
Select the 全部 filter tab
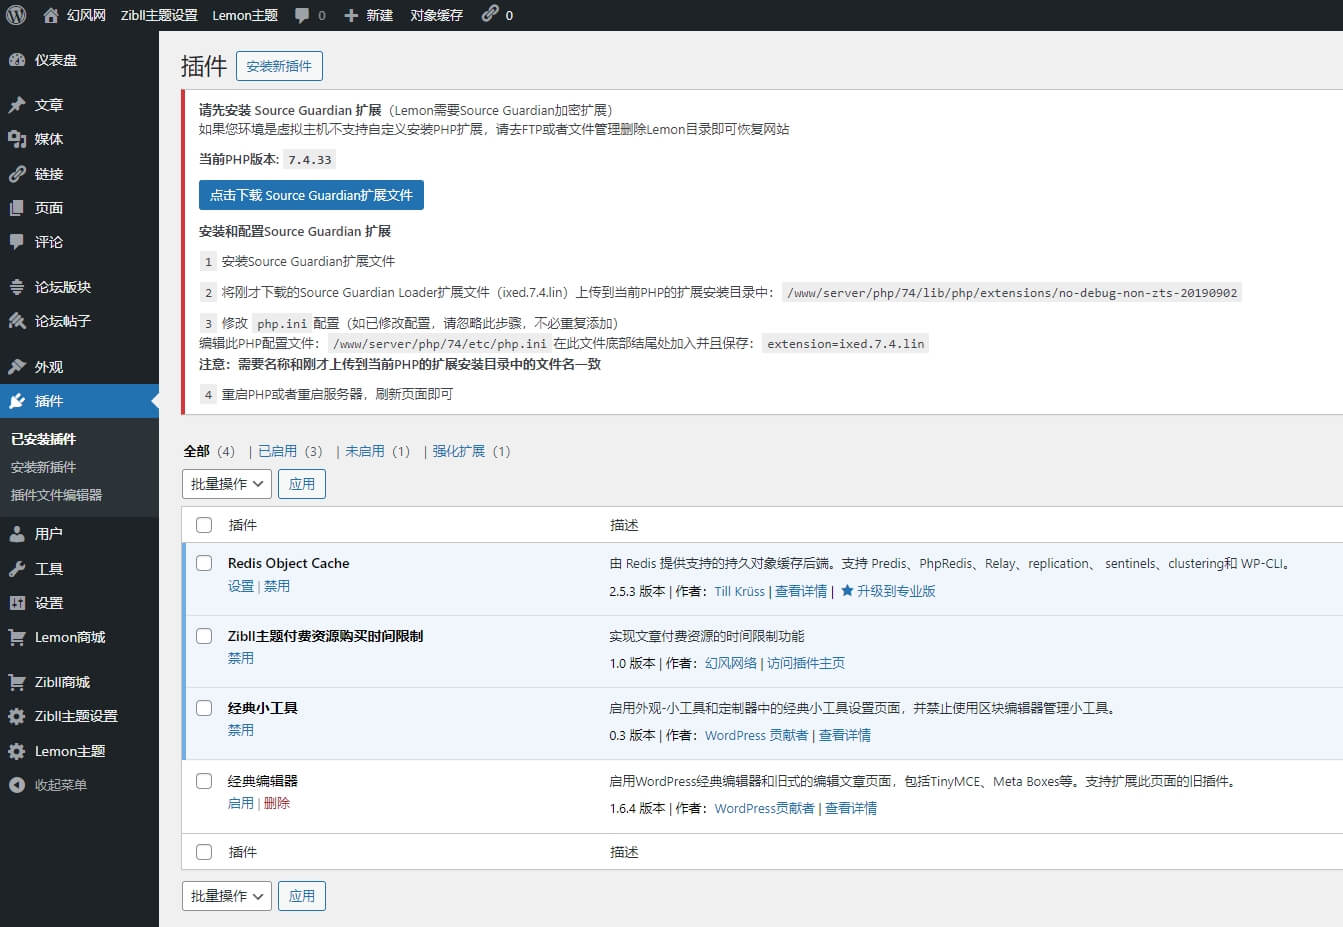point(196,451)
